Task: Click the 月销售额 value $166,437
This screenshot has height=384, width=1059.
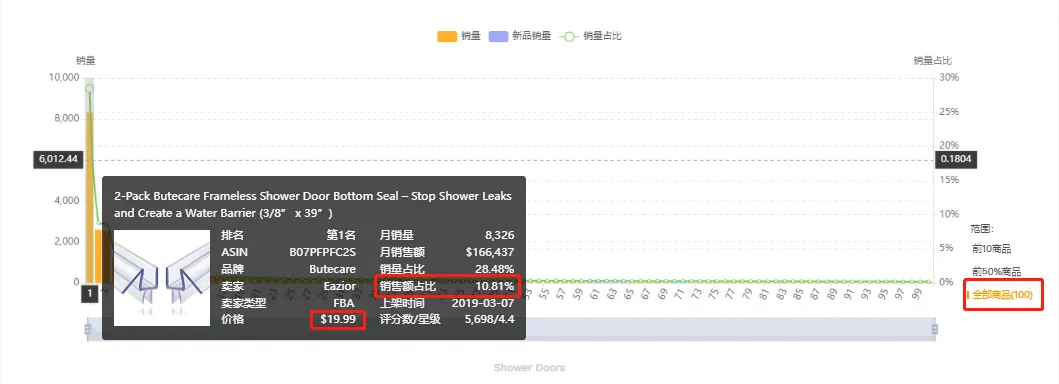Action: point(490,252)
